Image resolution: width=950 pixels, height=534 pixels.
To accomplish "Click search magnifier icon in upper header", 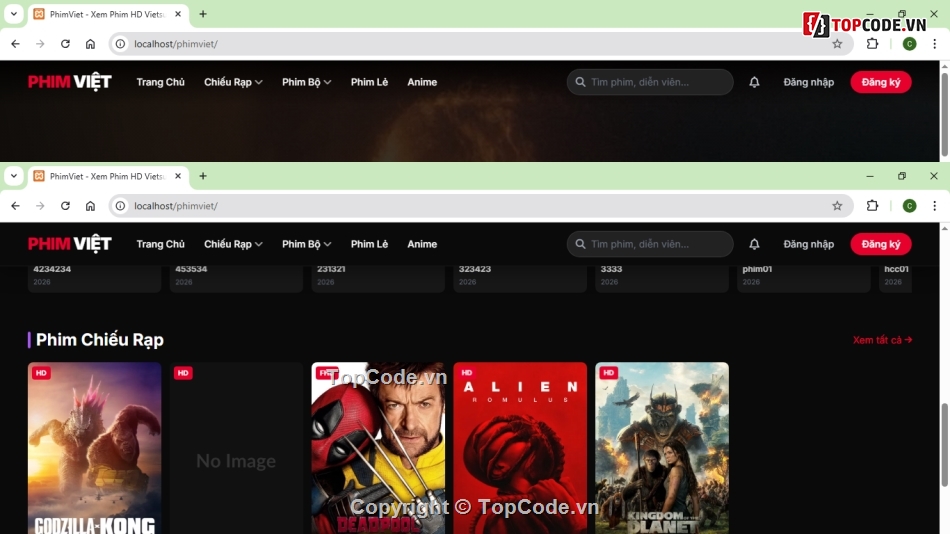I will [580, 82].
